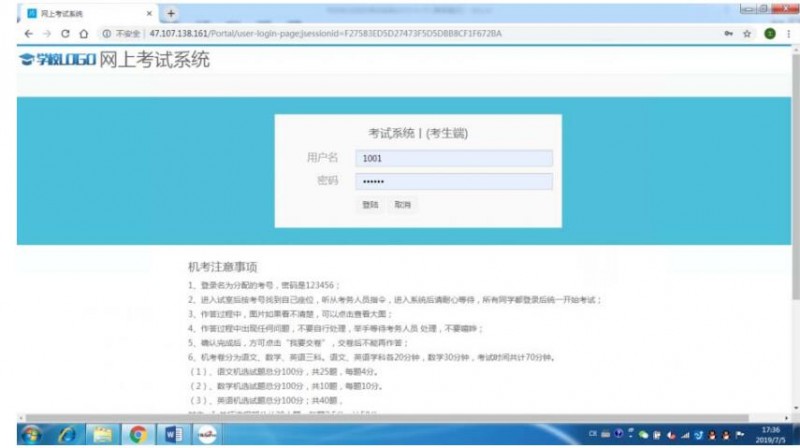Click the 密码 password field
This screenshot has height=448, width=800.
click(454, 181)
